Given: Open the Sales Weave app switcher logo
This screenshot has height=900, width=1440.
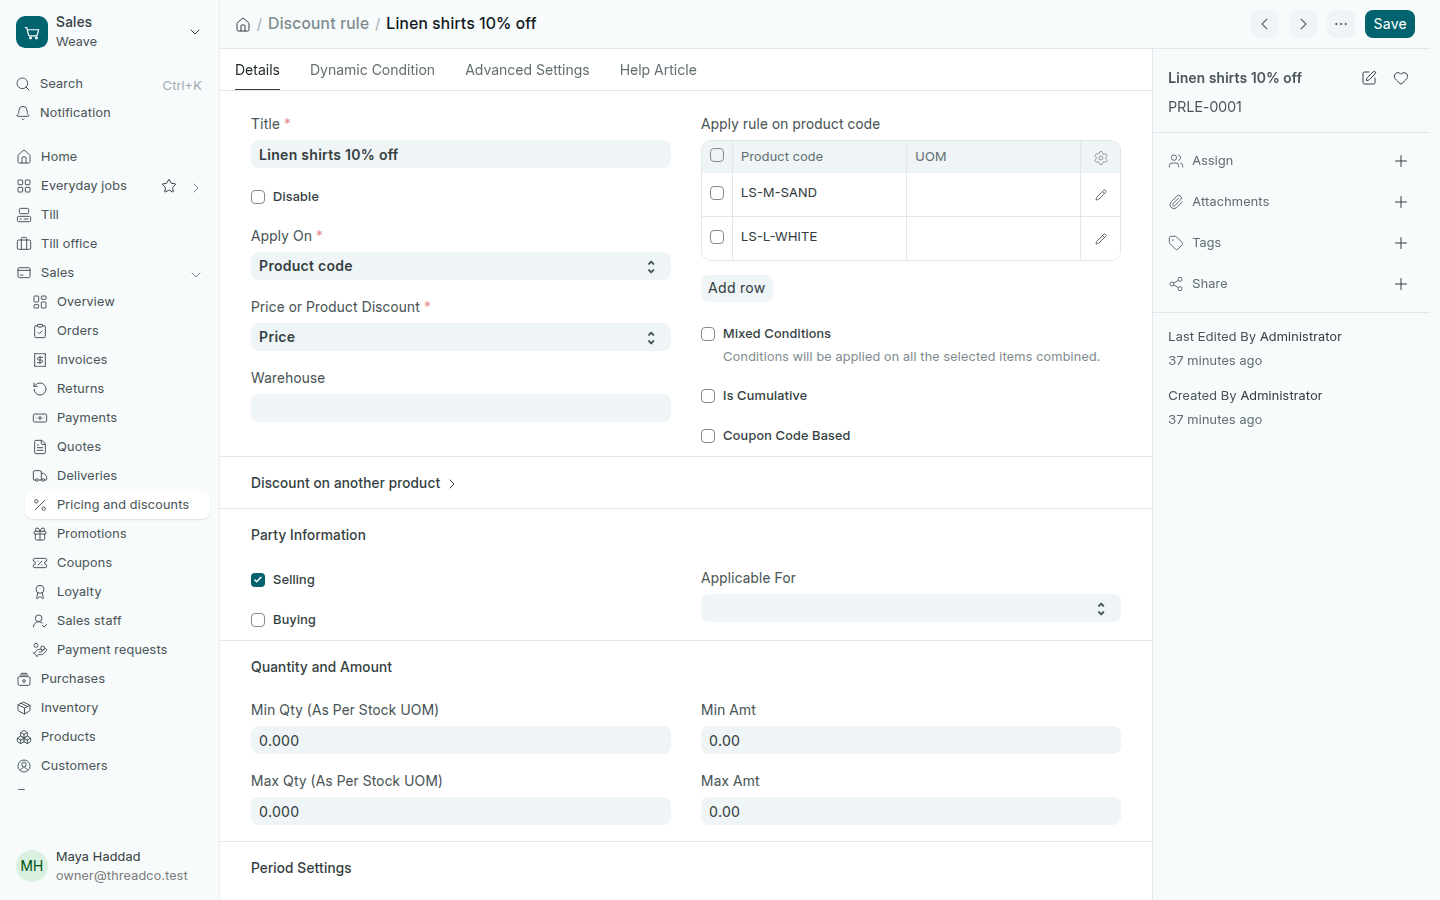Looking at the screenshot, I should pos(32,32).
